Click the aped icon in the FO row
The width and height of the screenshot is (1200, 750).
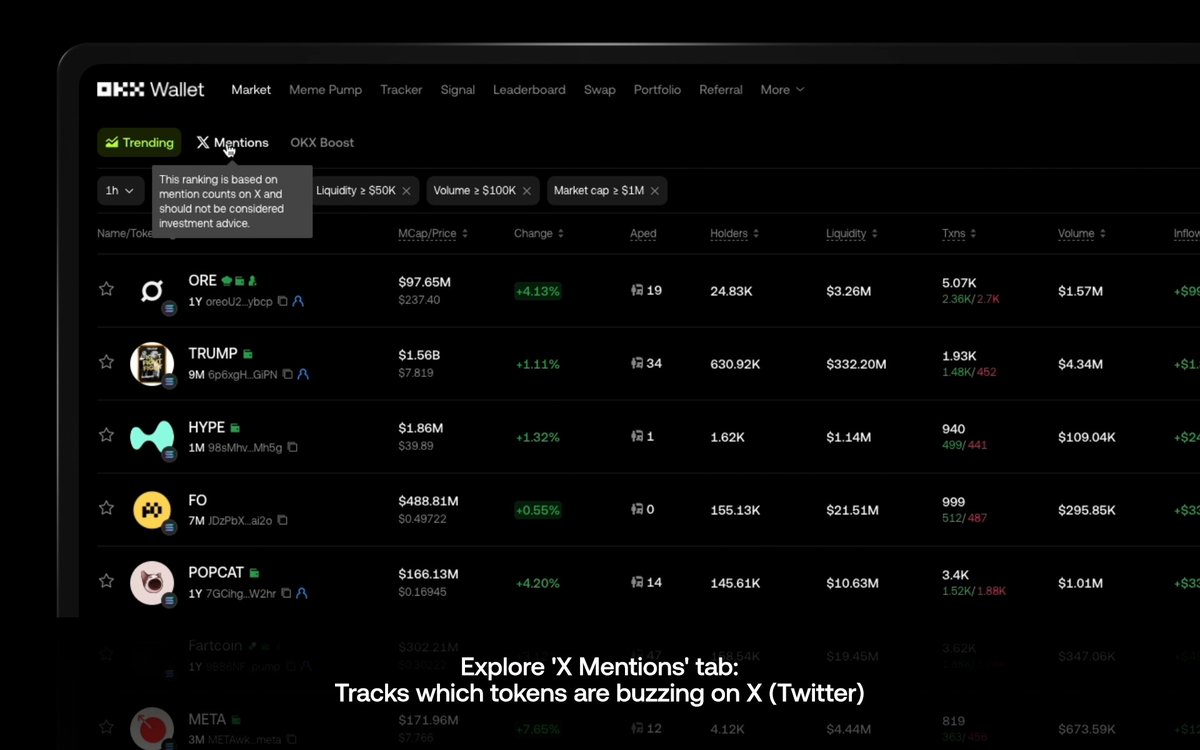tap(636, 509)
